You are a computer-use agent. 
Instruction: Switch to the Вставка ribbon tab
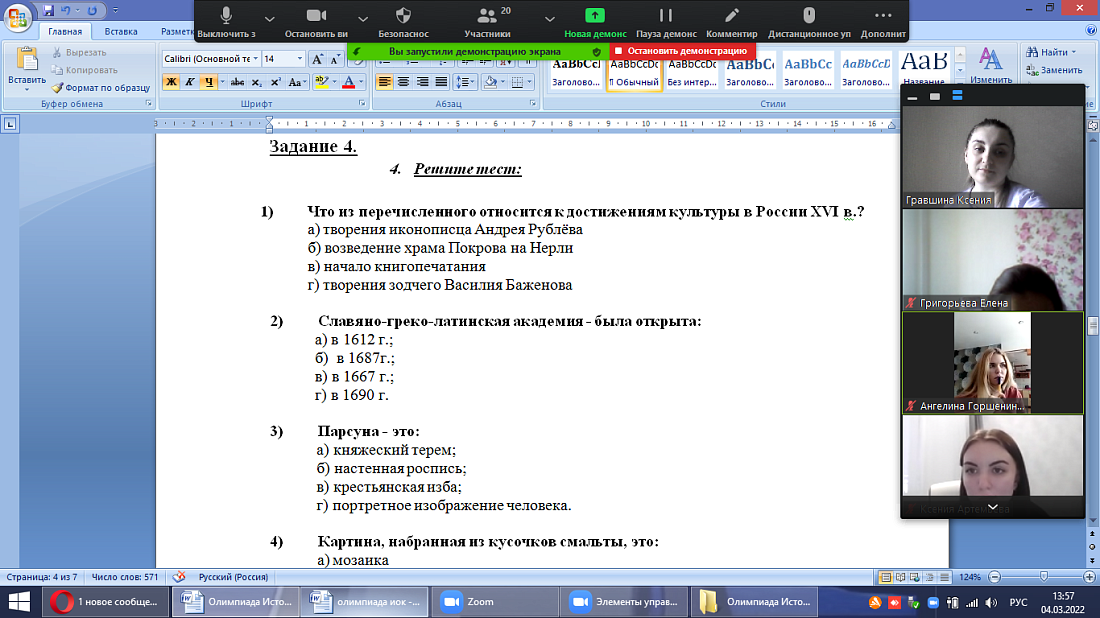click(x=120, y=32)
